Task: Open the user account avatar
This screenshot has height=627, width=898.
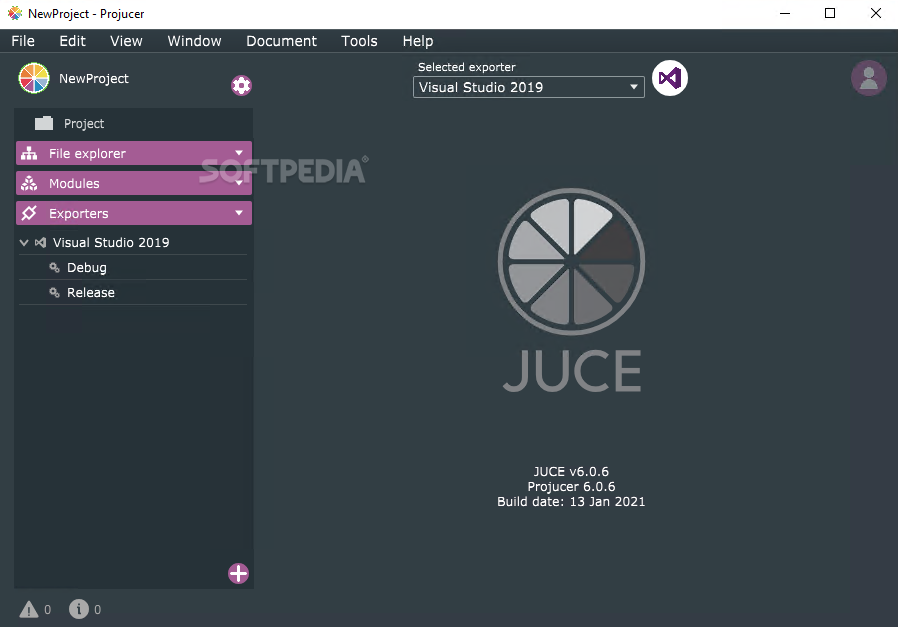Action: pos(869,78)
